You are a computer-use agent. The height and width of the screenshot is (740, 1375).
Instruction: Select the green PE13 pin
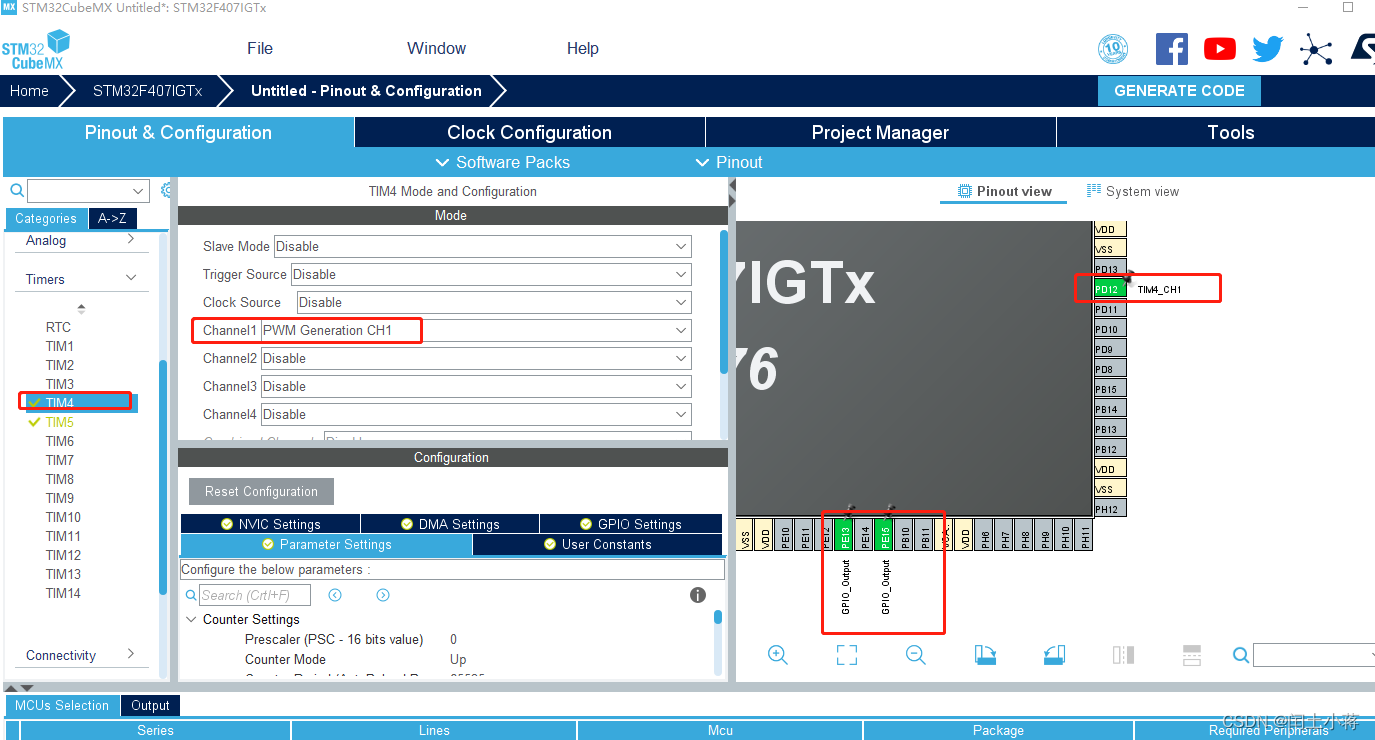pos(845,535)
